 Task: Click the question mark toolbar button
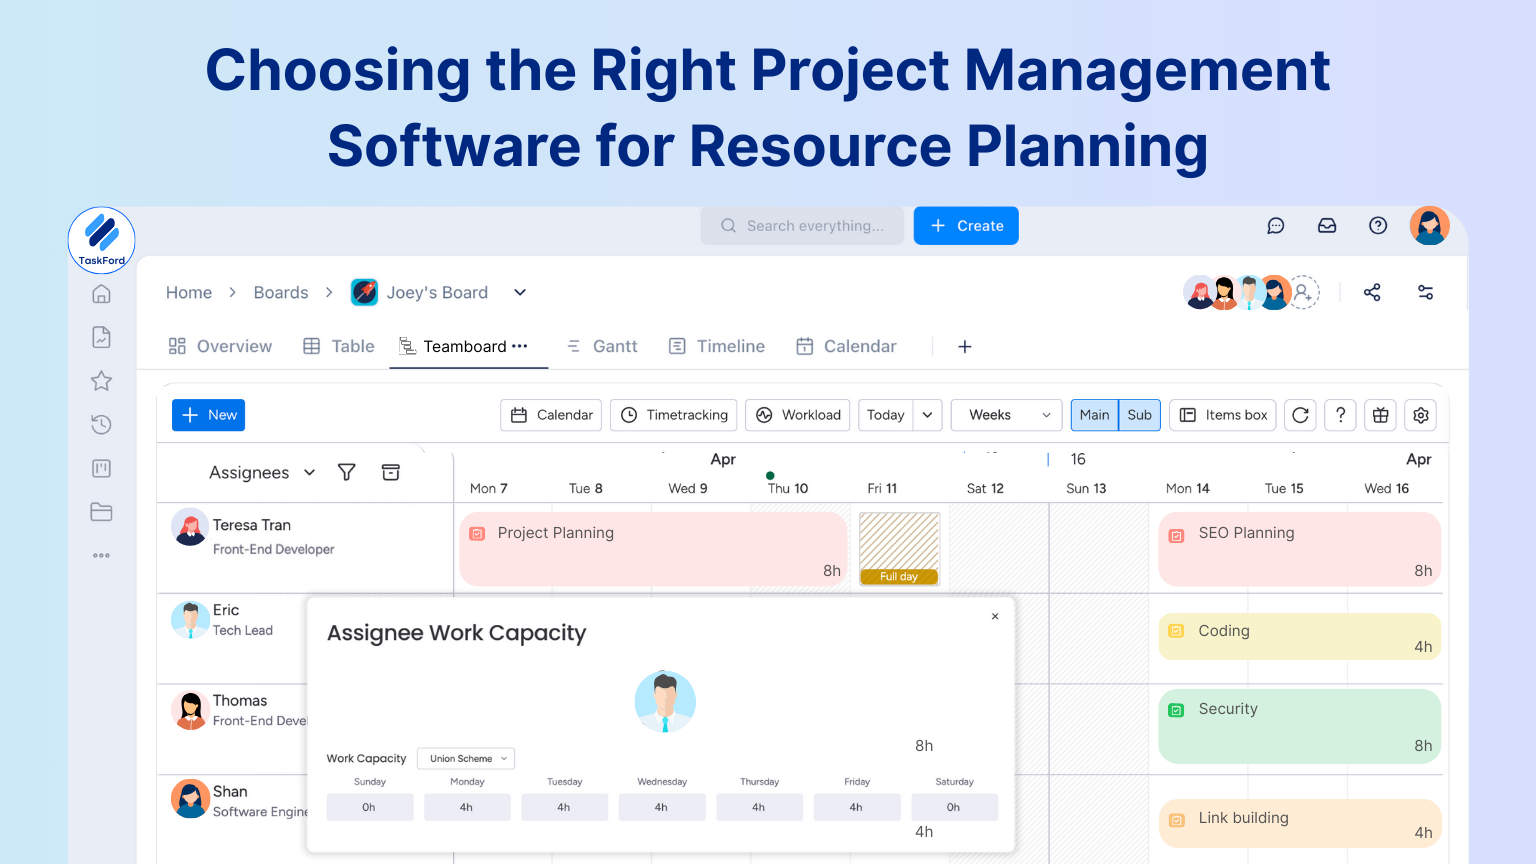pos(1341,415)
